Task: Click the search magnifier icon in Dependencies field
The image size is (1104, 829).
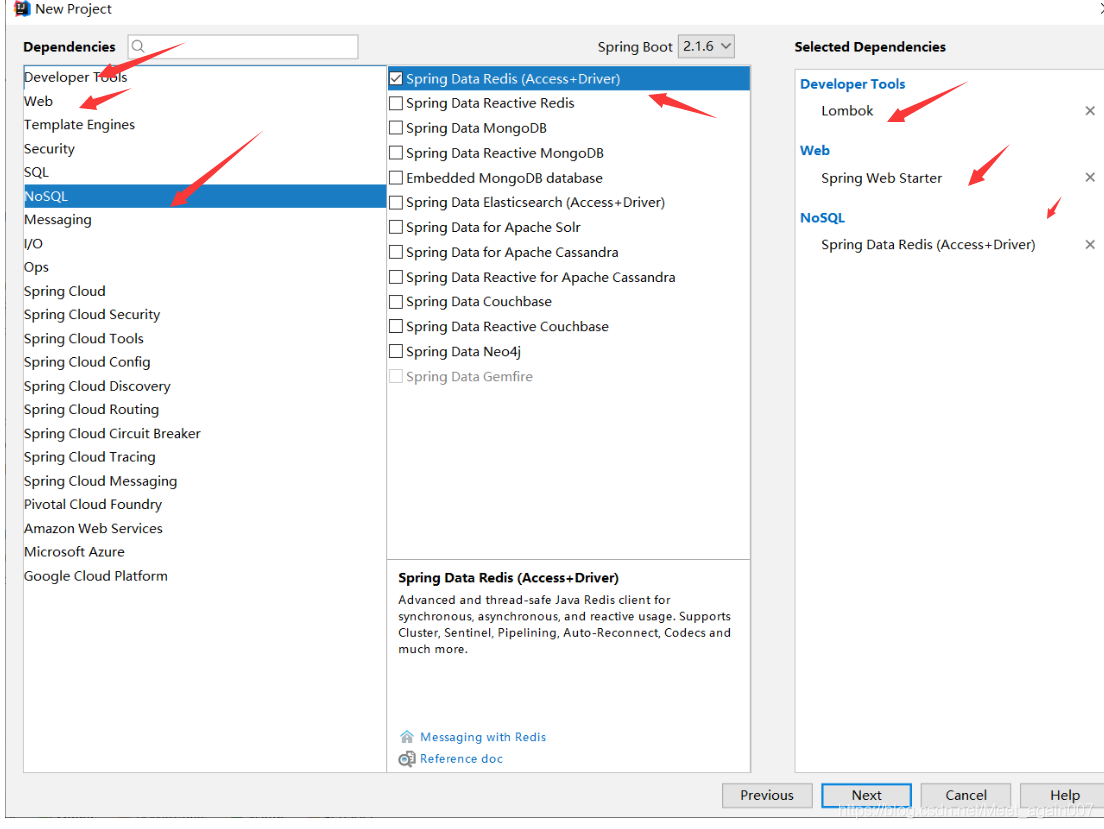Action: [x=138, y=46]
